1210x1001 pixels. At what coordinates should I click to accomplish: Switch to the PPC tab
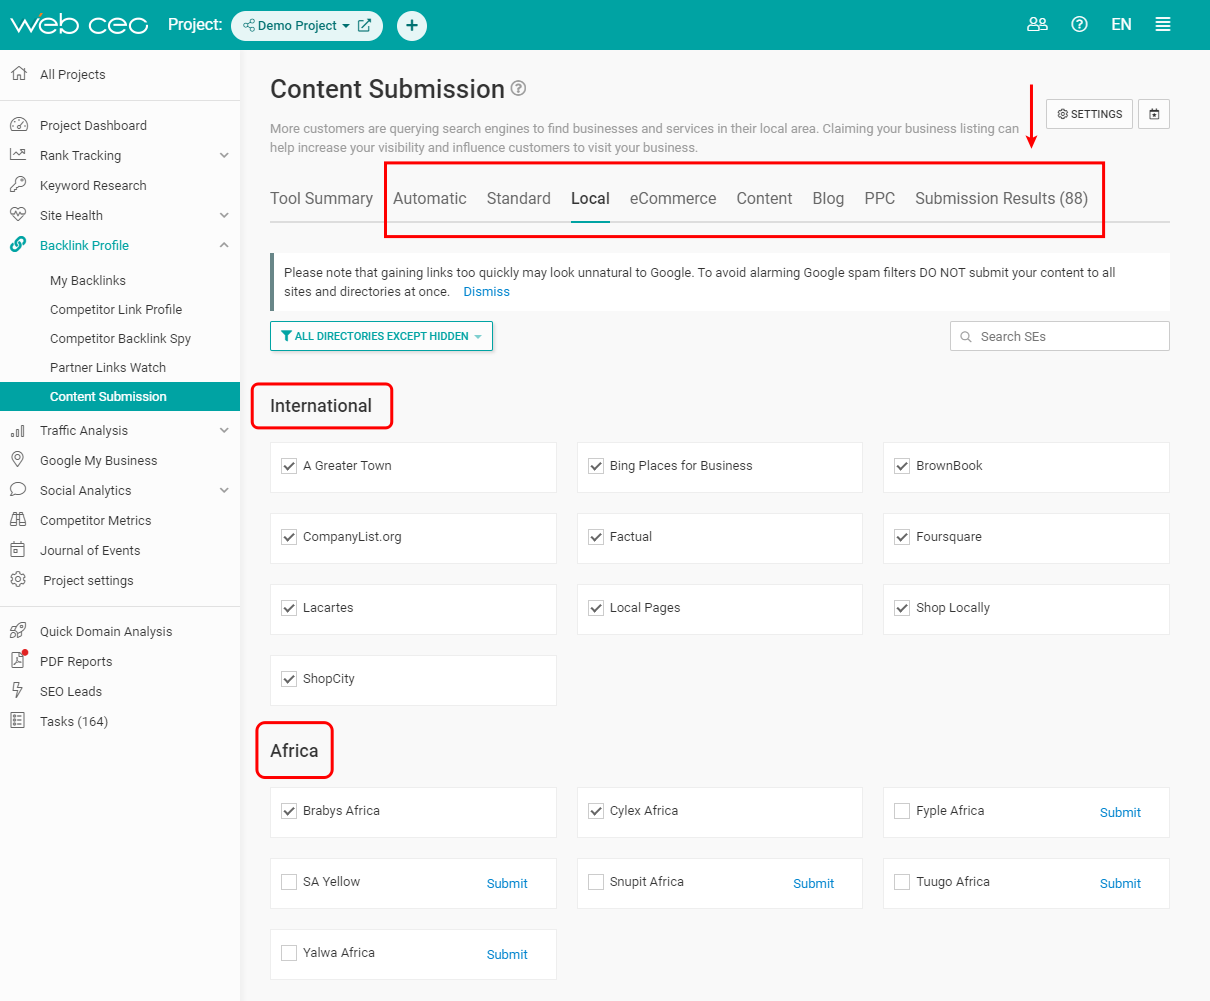880,198
